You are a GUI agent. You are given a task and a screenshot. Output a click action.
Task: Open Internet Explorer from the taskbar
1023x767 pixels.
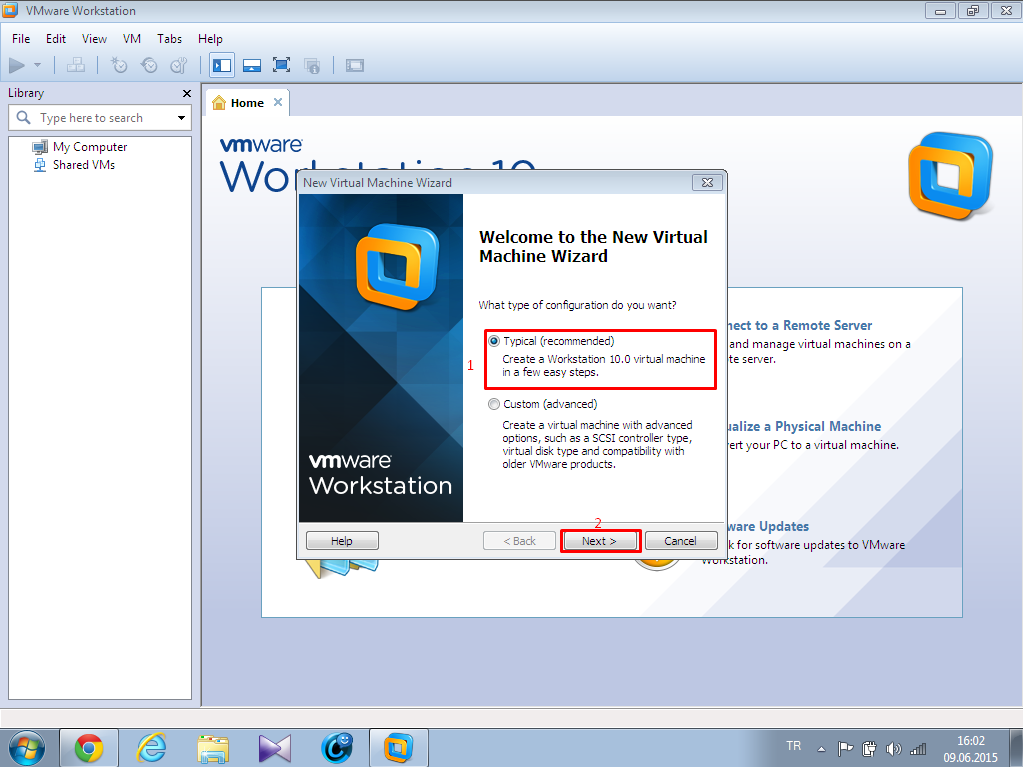point(151,747)
